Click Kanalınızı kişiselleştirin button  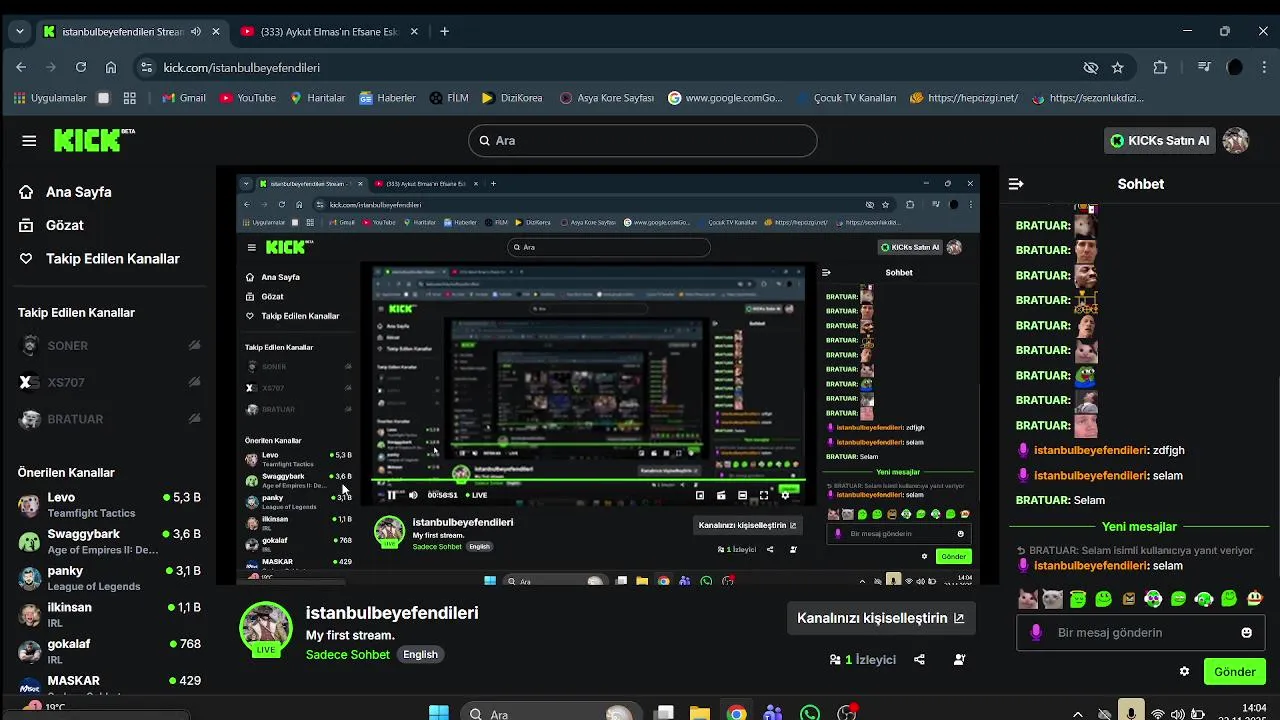click(x=880, y=618)
